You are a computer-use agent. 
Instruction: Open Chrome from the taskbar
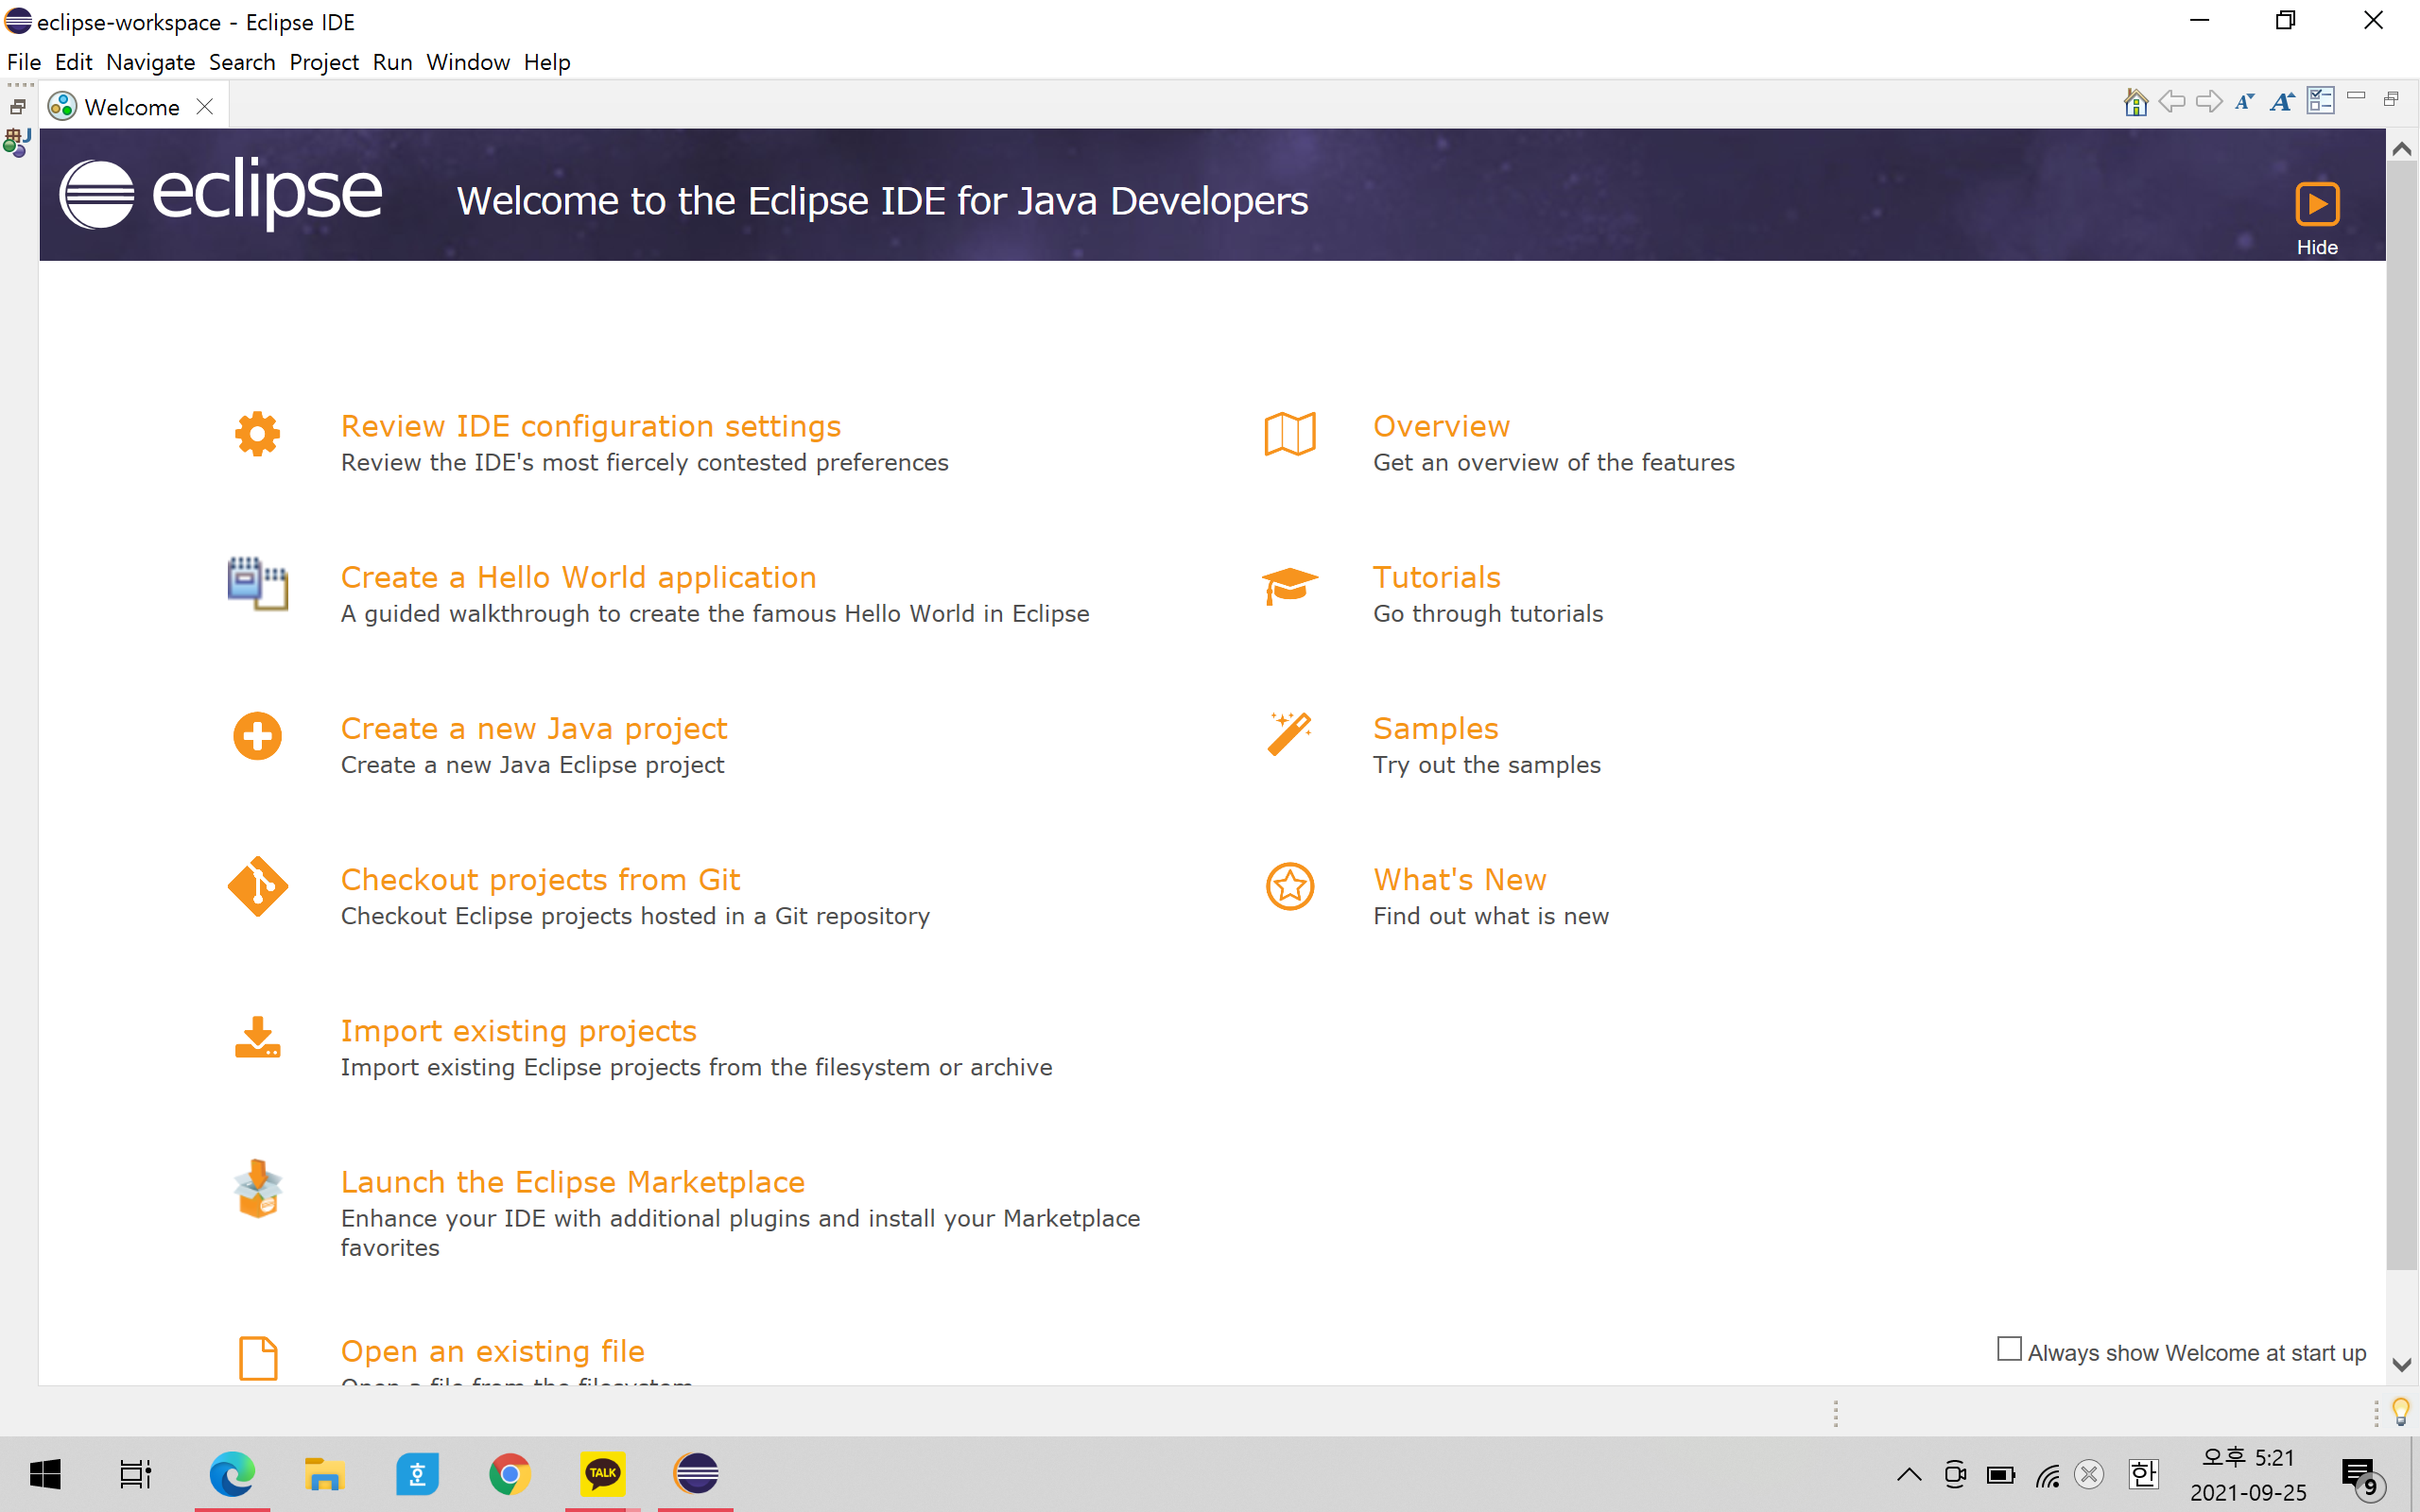point(510,1473)
